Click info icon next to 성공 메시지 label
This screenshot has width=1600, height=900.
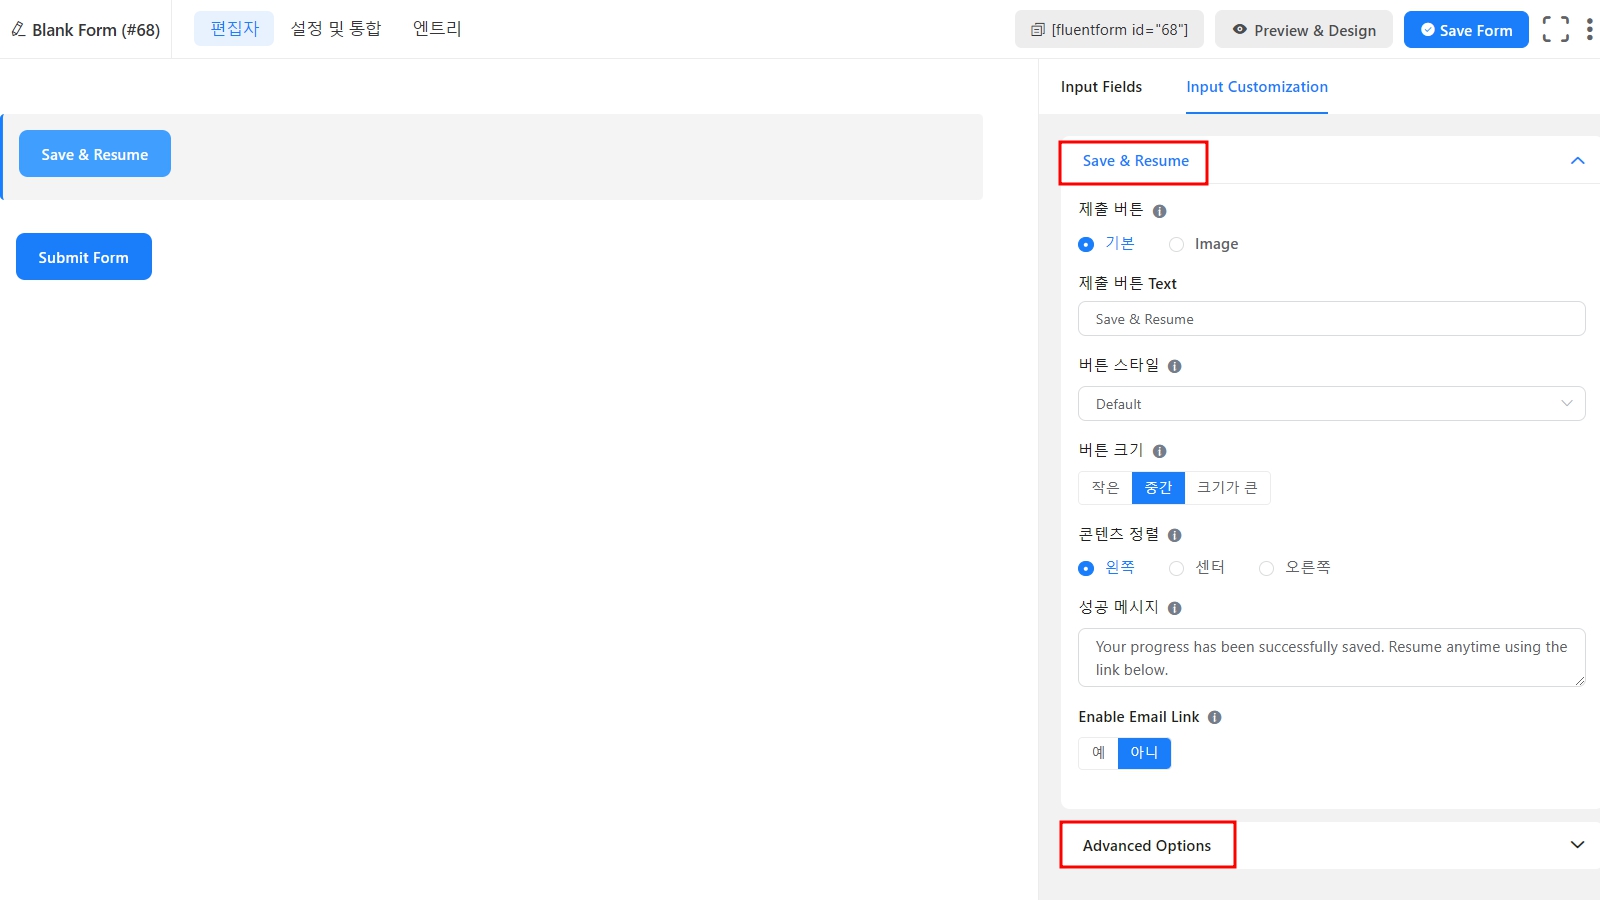[x=1174, y=608]
